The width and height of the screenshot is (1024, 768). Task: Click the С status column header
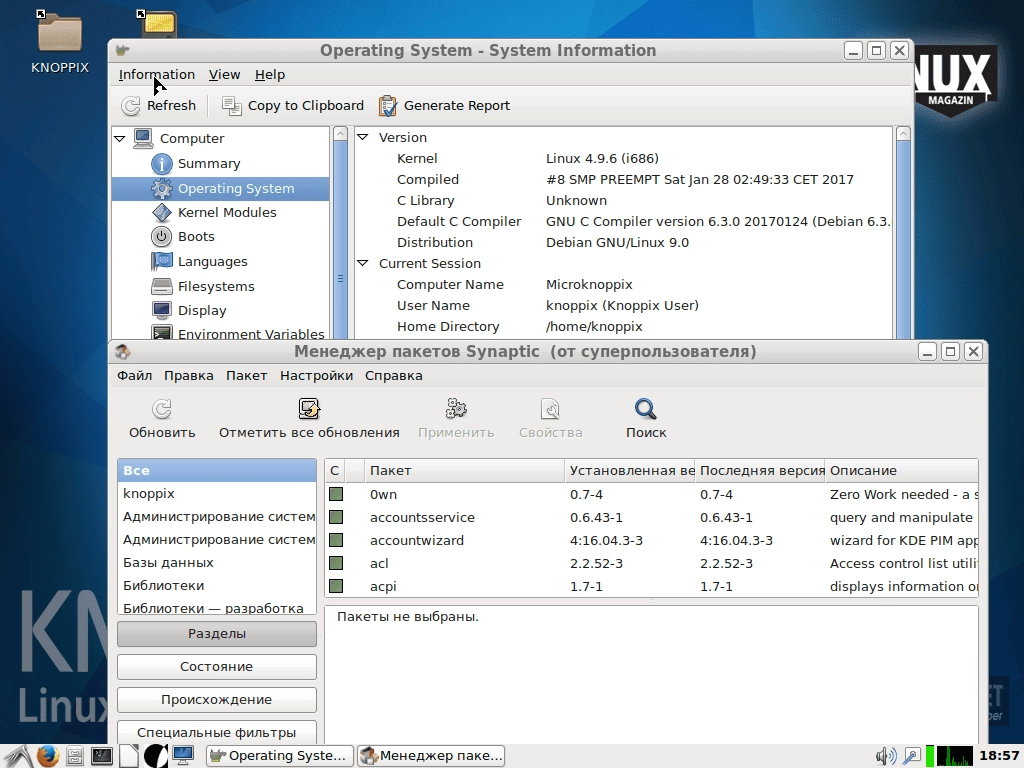coord(334,471)
